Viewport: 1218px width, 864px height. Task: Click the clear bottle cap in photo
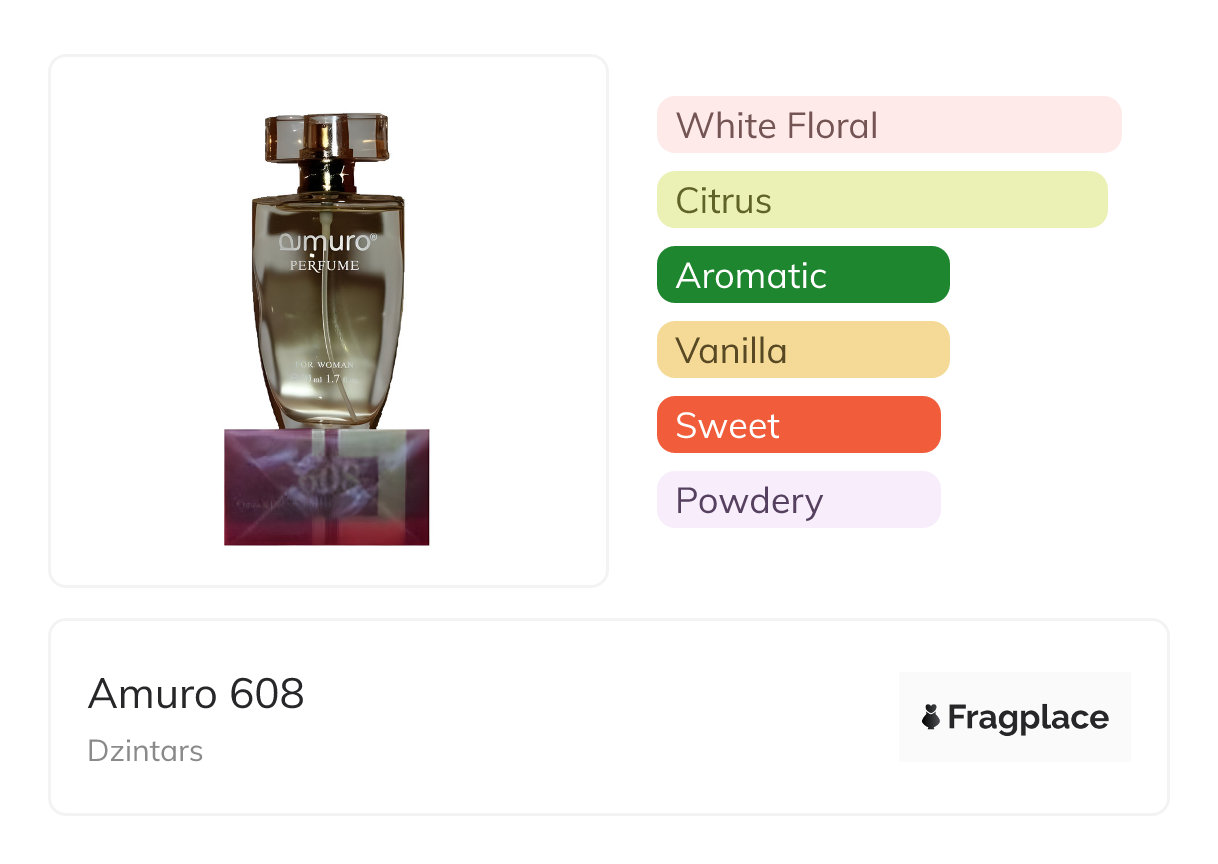(326, 135)
